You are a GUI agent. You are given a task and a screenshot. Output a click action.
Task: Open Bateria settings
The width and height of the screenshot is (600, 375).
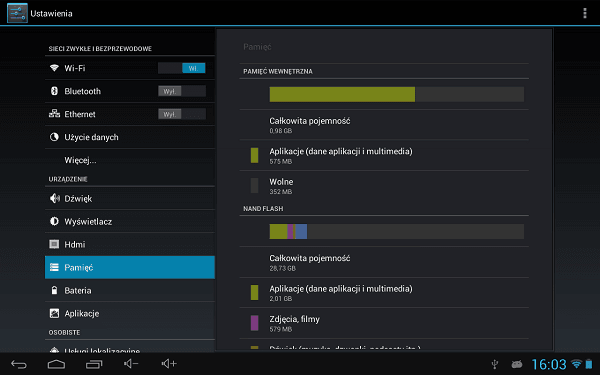130,290
